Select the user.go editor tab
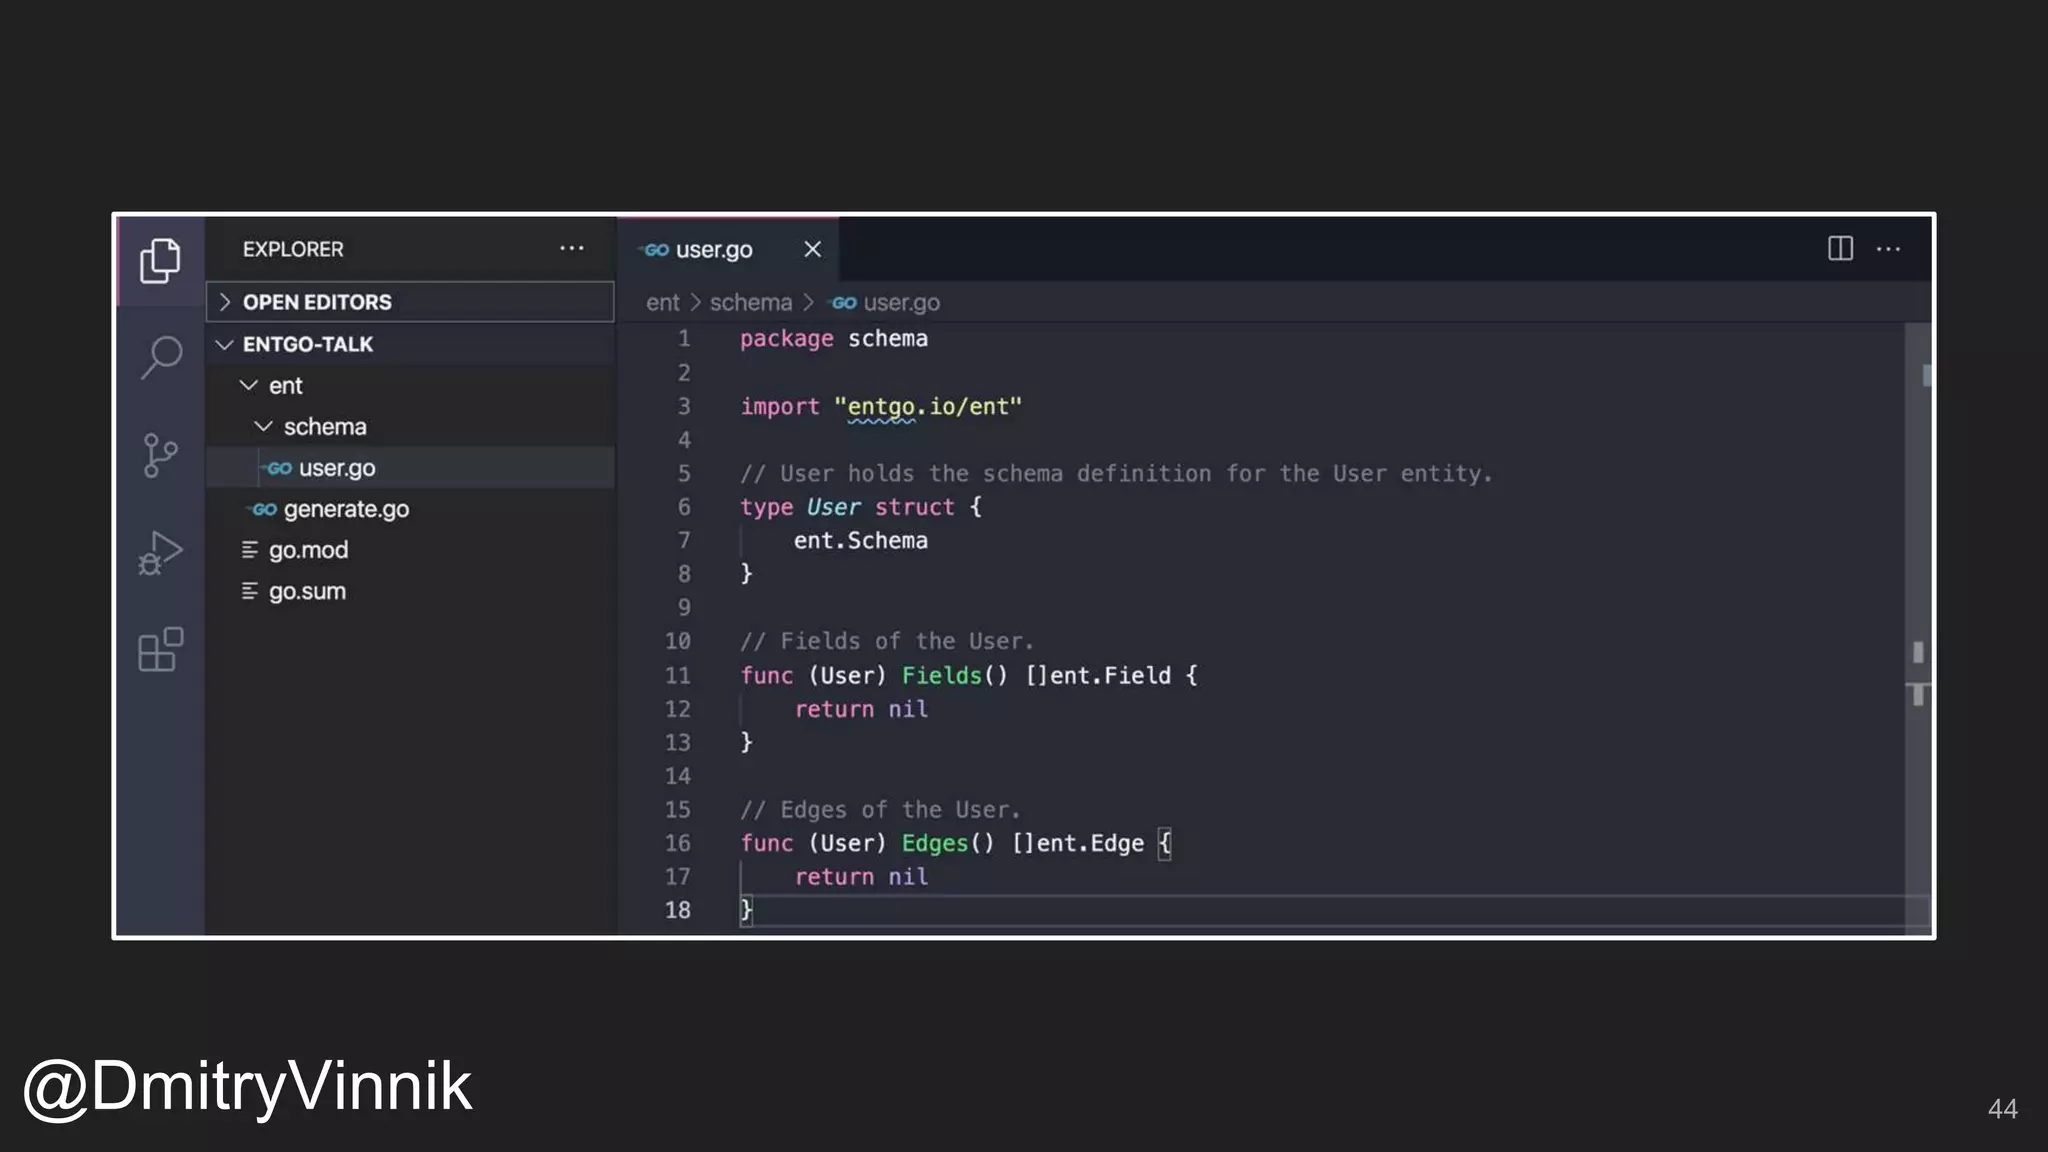Screen dimensions: 2048x1152 (x=713, y=250)
